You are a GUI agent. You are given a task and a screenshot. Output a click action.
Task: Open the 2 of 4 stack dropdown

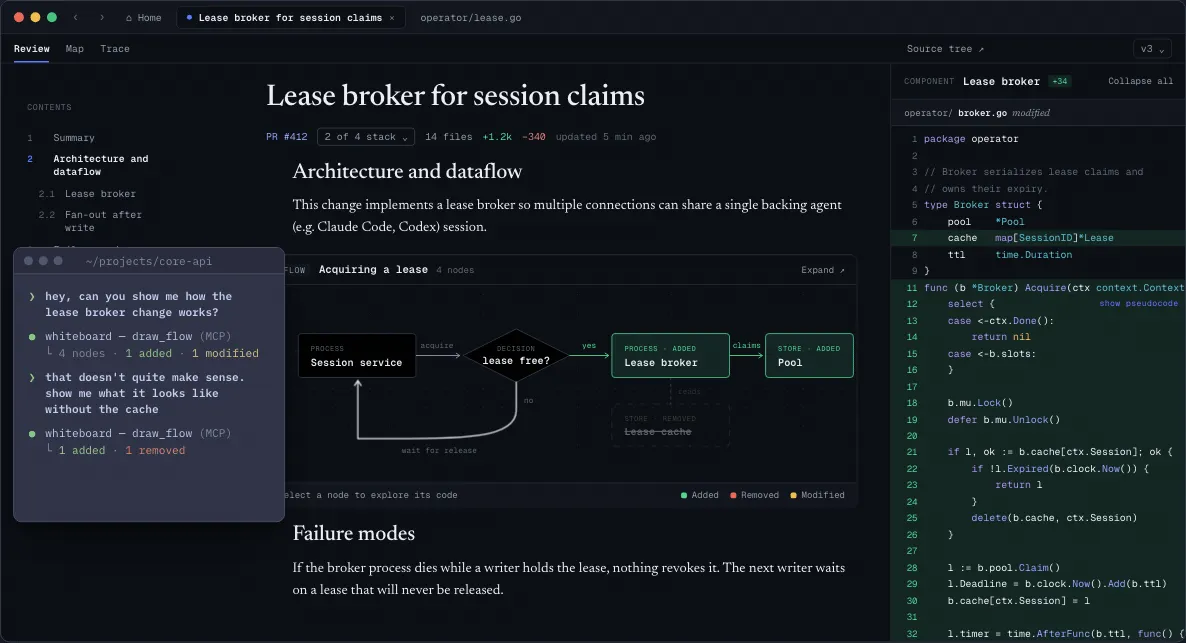click(x=366, y=137)
